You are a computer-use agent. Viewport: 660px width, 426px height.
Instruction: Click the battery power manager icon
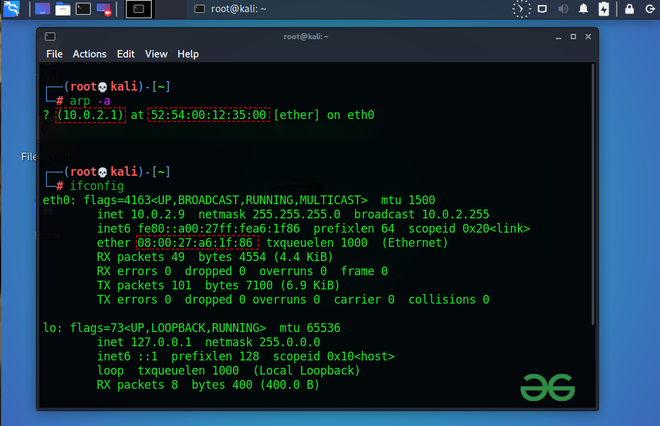click(604, 9)
